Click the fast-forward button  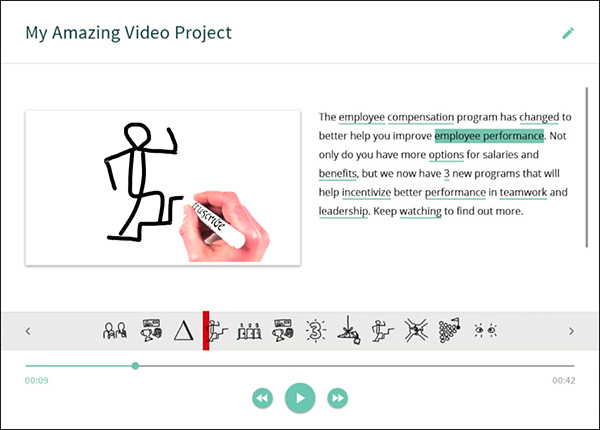click(x=338, y=398)
